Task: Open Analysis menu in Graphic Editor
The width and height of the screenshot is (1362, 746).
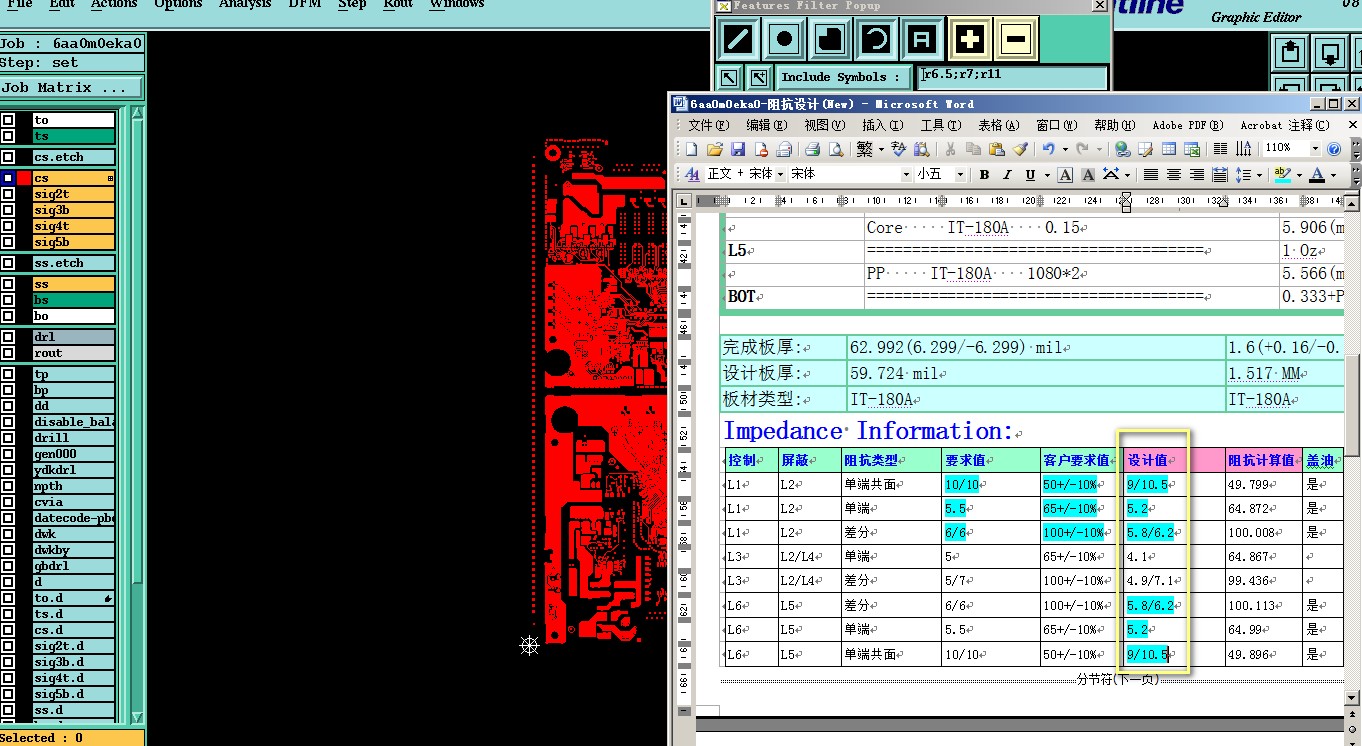Action: (x=245, y=4)
